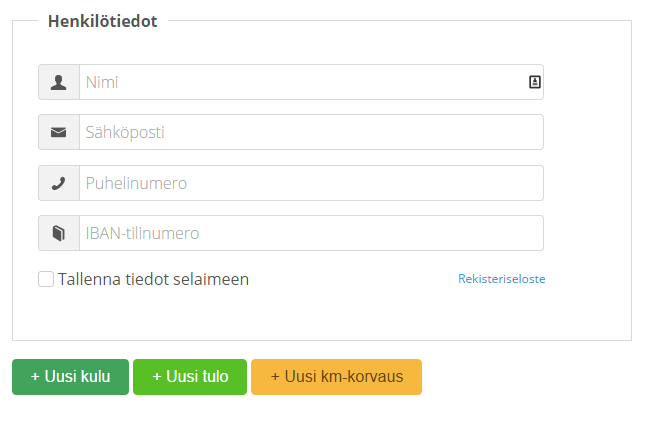Click the phone handset icon beside Puhelinnumero
647x424 pixels.
tap(59, 183)
